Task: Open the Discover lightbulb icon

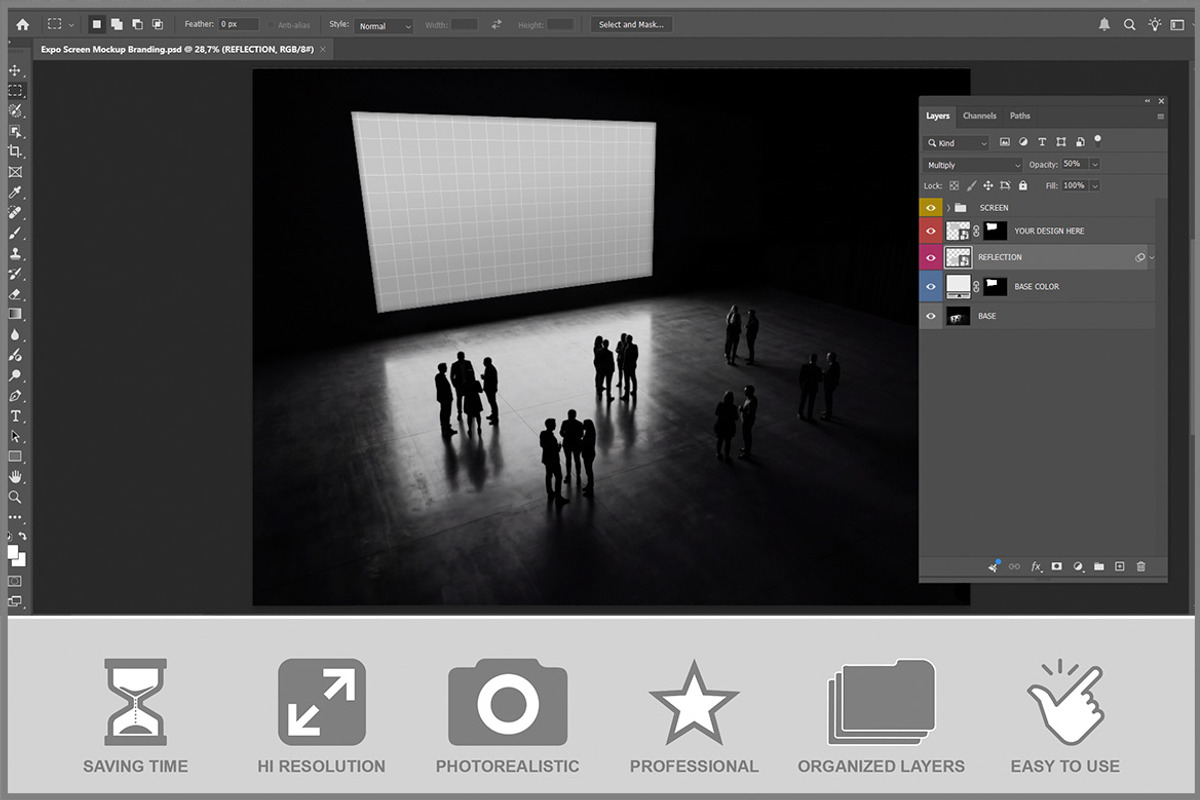Action: [x=1155, y=24]
